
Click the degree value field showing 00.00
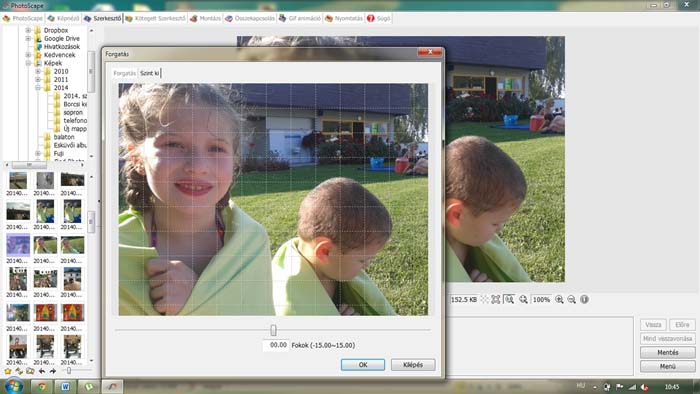tap(276, 345)
